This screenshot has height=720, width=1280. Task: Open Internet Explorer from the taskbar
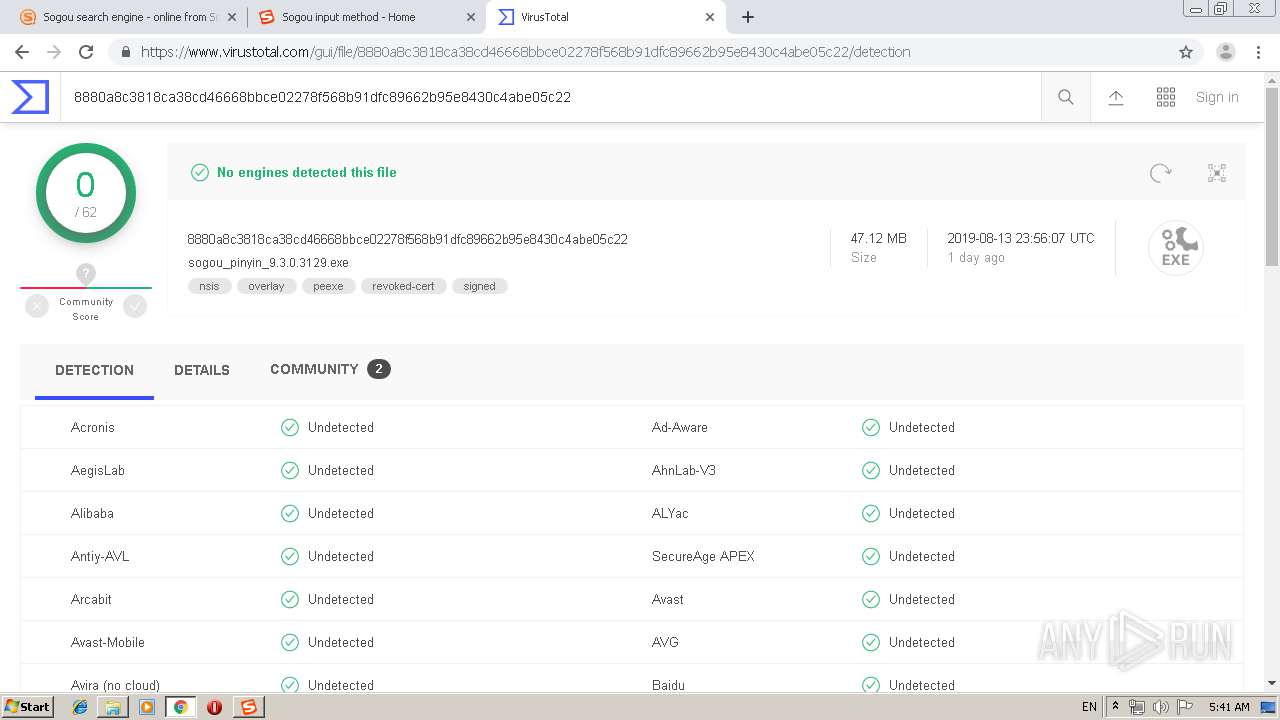pyautogui.click(x=80, y=707)
